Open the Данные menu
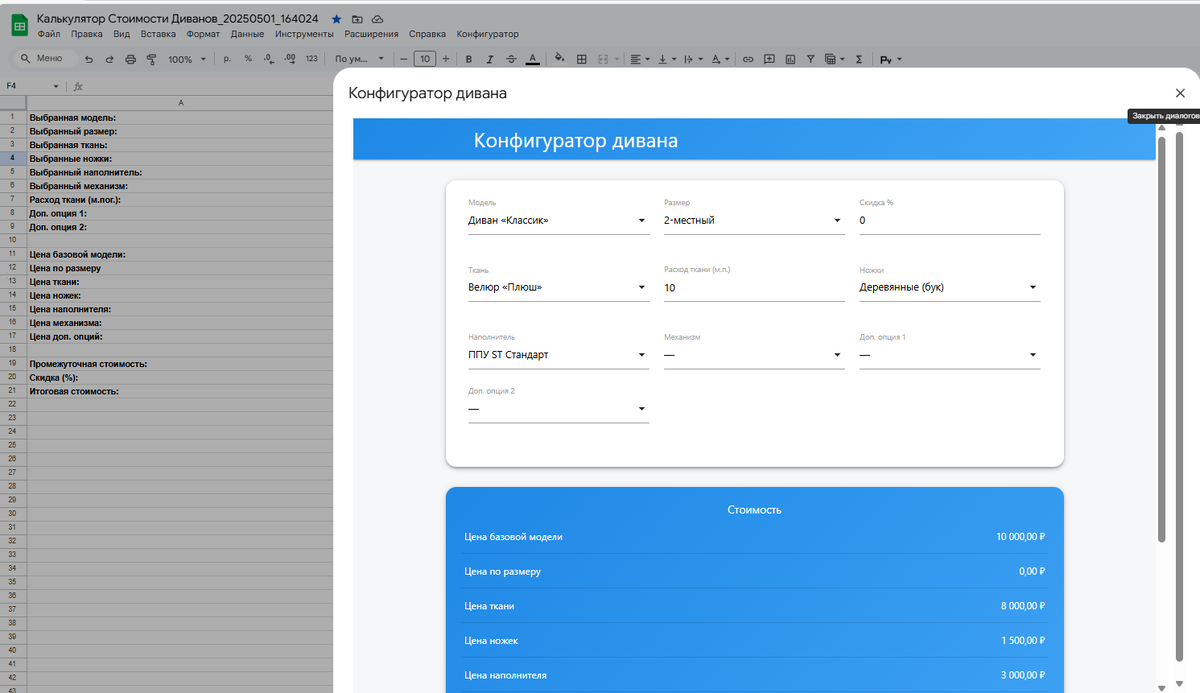Image resolution: width=1200 pixels, height=693 pixels. [247, 34]
